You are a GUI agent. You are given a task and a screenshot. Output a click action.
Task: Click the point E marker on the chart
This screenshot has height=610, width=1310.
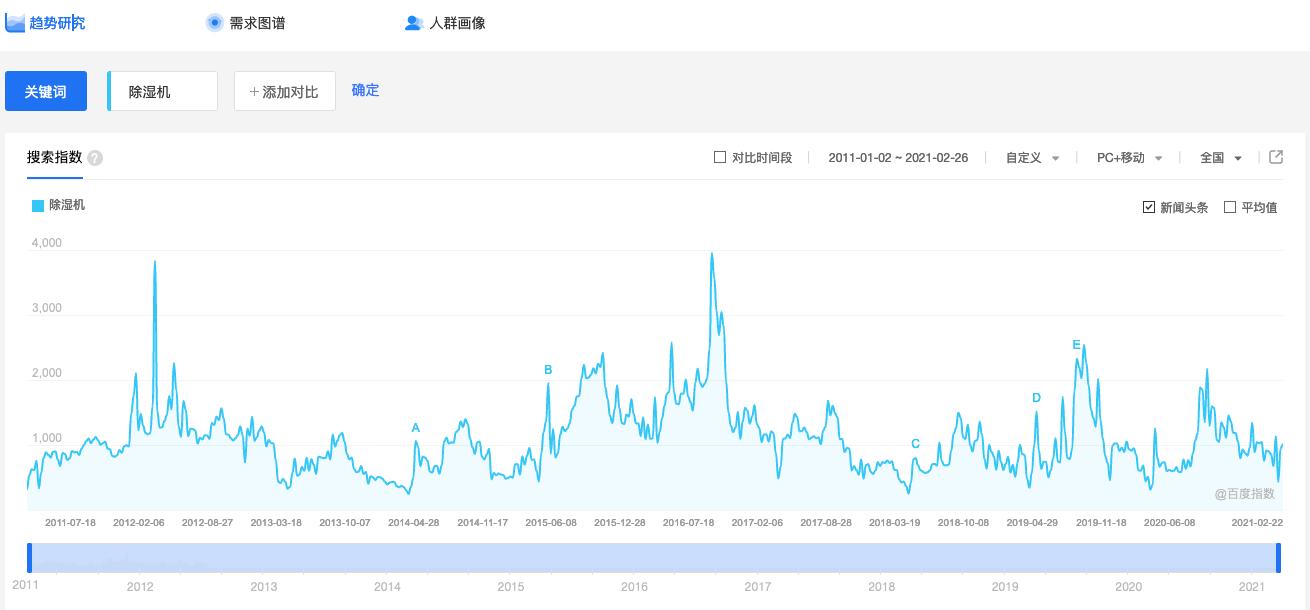(x=1076, y=344)
